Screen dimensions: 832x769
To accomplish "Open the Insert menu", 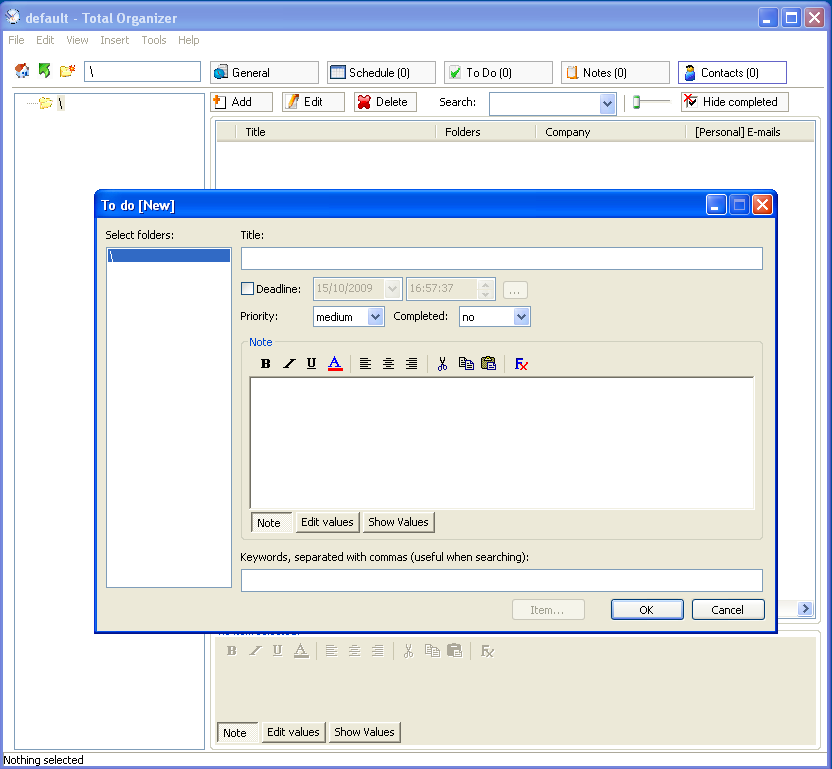I will pos(115,40).
